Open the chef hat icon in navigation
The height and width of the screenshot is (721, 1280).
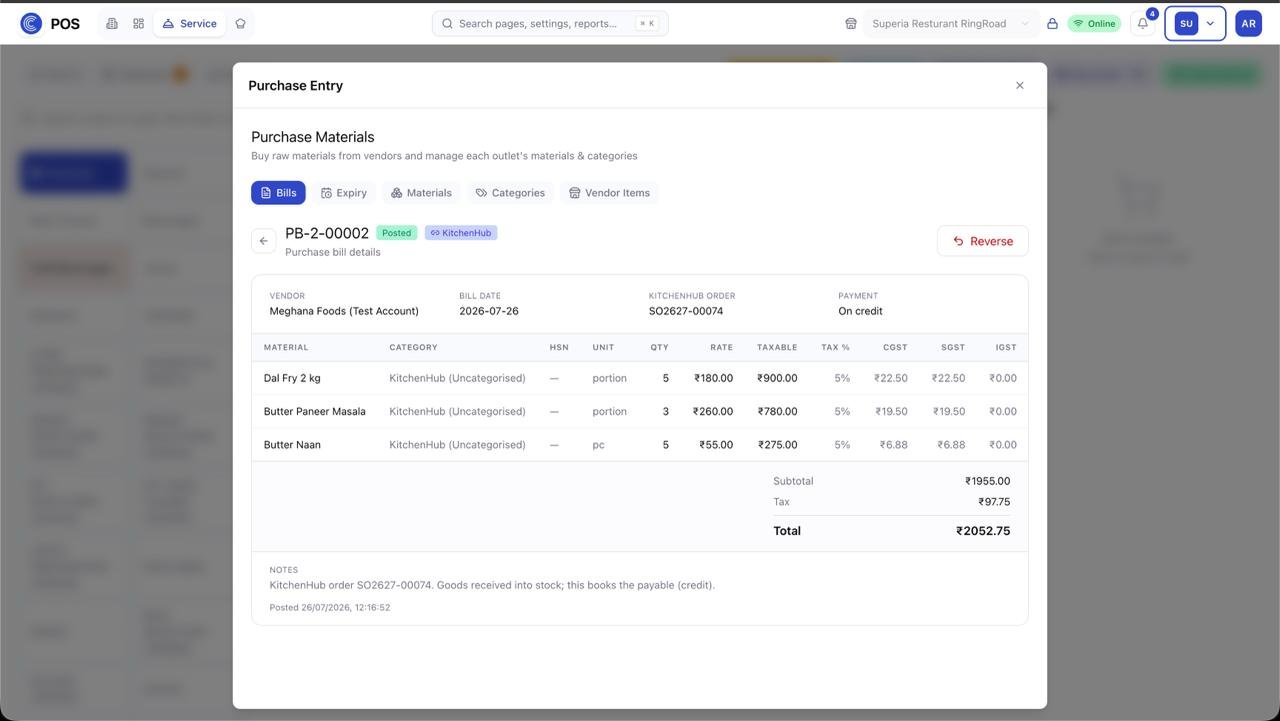[240, 23]
